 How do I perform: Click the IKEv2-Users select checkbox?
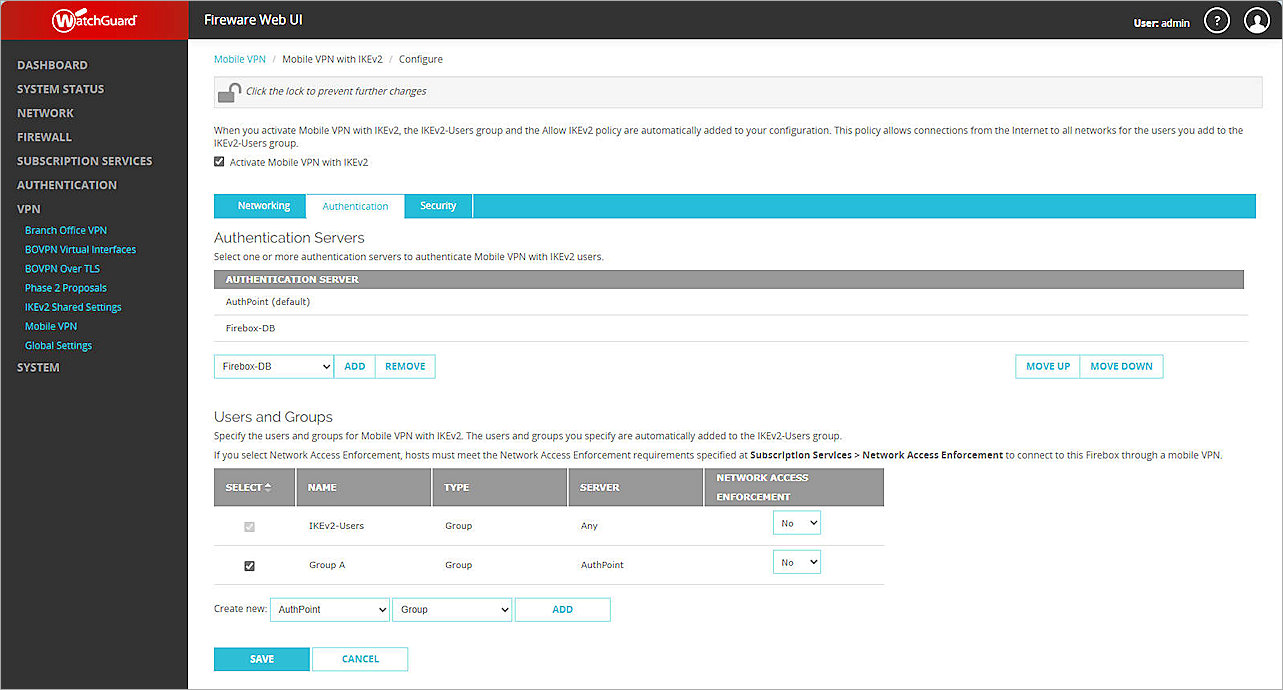tap(248, 526)
